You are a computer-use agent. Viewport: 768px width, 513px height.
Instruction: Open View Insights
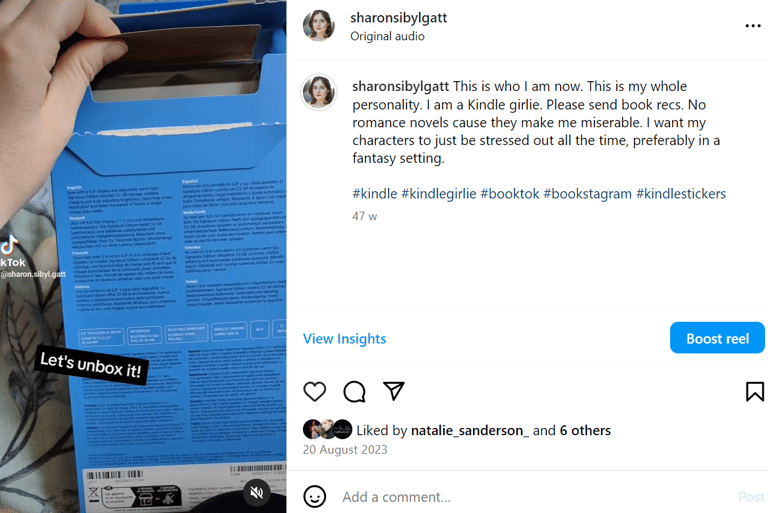tap(344, 339)
